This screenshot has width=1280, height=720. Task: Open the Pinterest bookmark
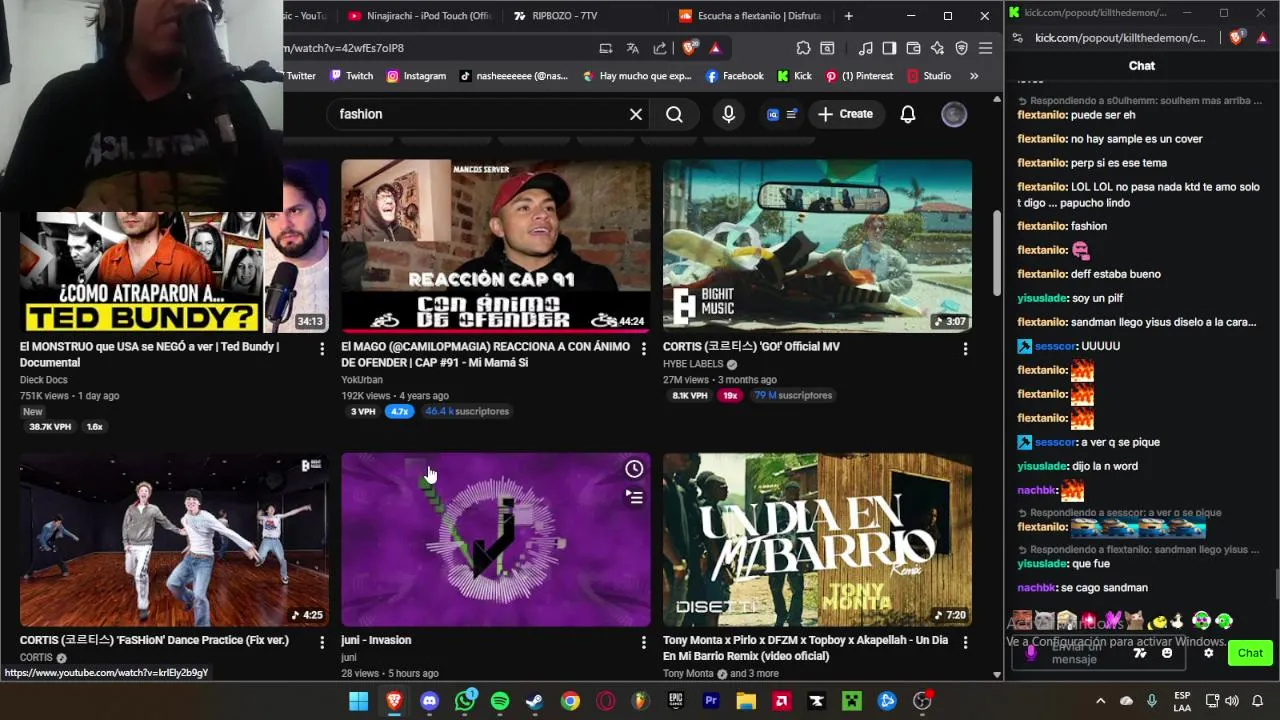pyautogui.click(x=859, y=76)
